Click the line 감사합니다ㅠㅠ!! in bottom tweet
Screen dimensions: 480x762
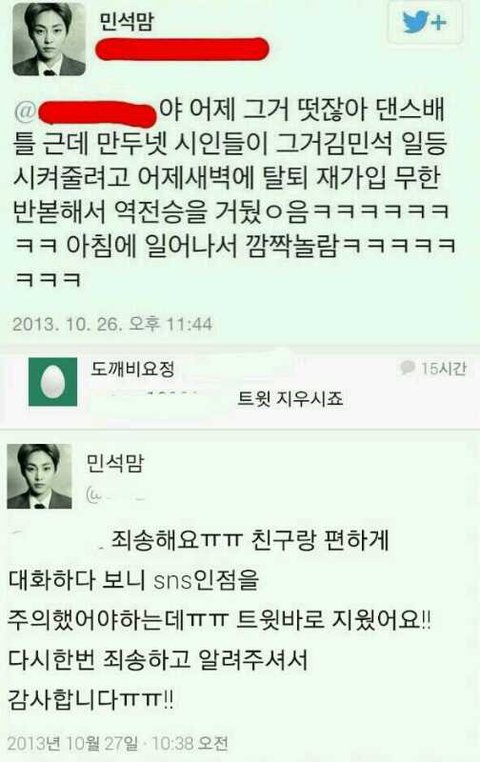[x=90, y=700]
